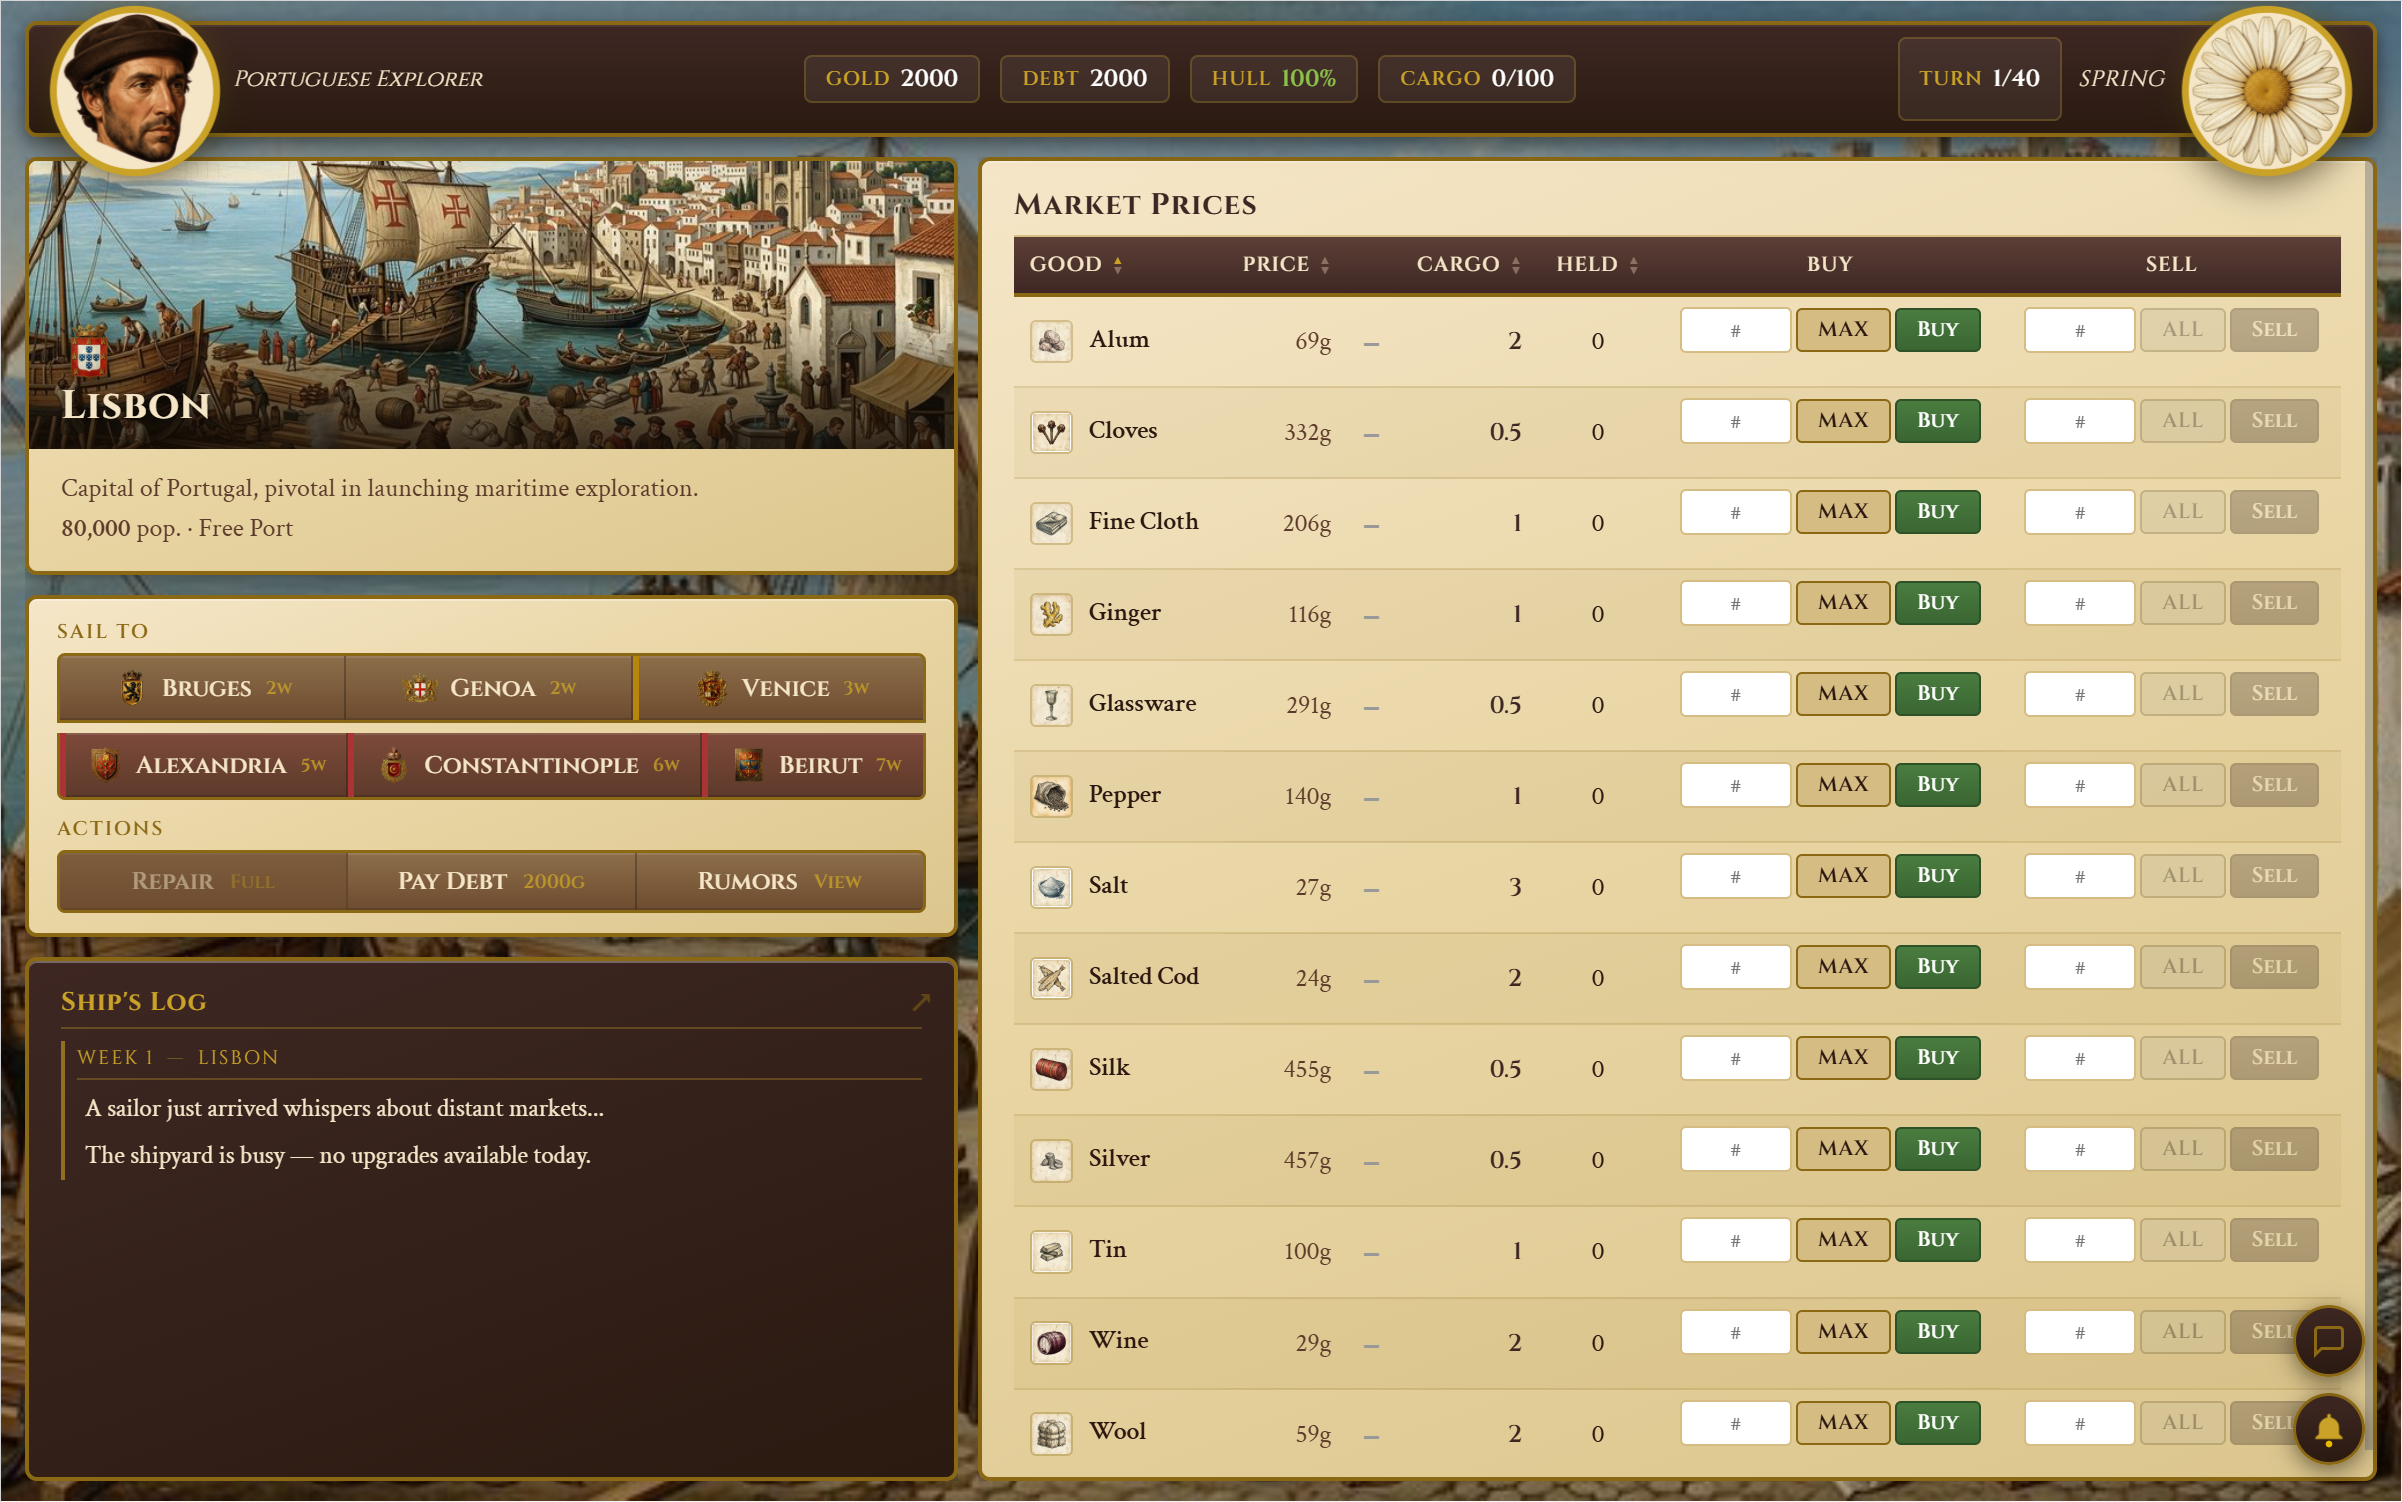The width and height of the screenshot is (2402, 1502).
Task: Click the Pepper goods icon
Action: coord(1051,796)
